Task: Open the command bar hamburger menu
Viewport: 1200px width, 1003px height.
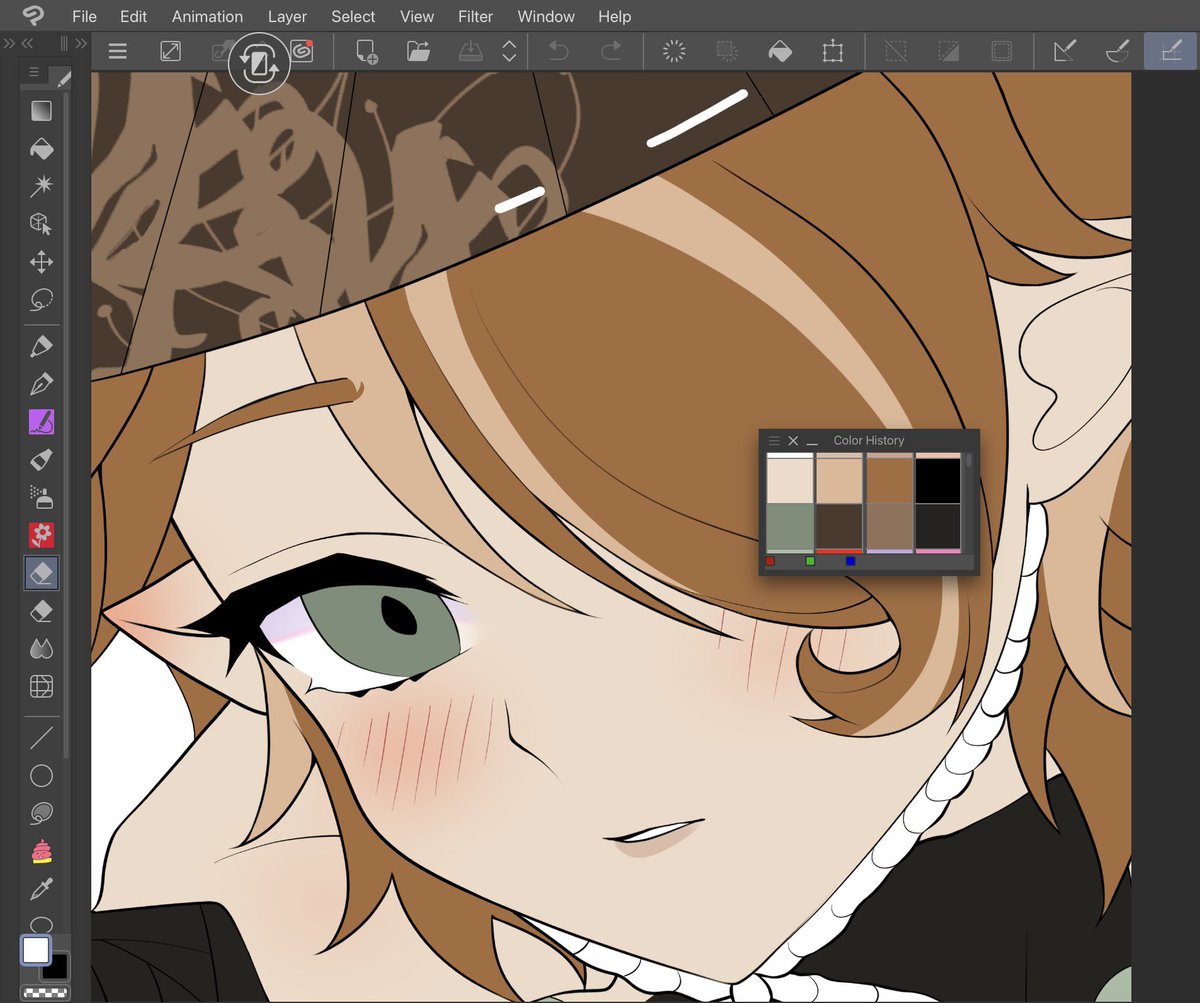Action: click(x=118, y=52)
